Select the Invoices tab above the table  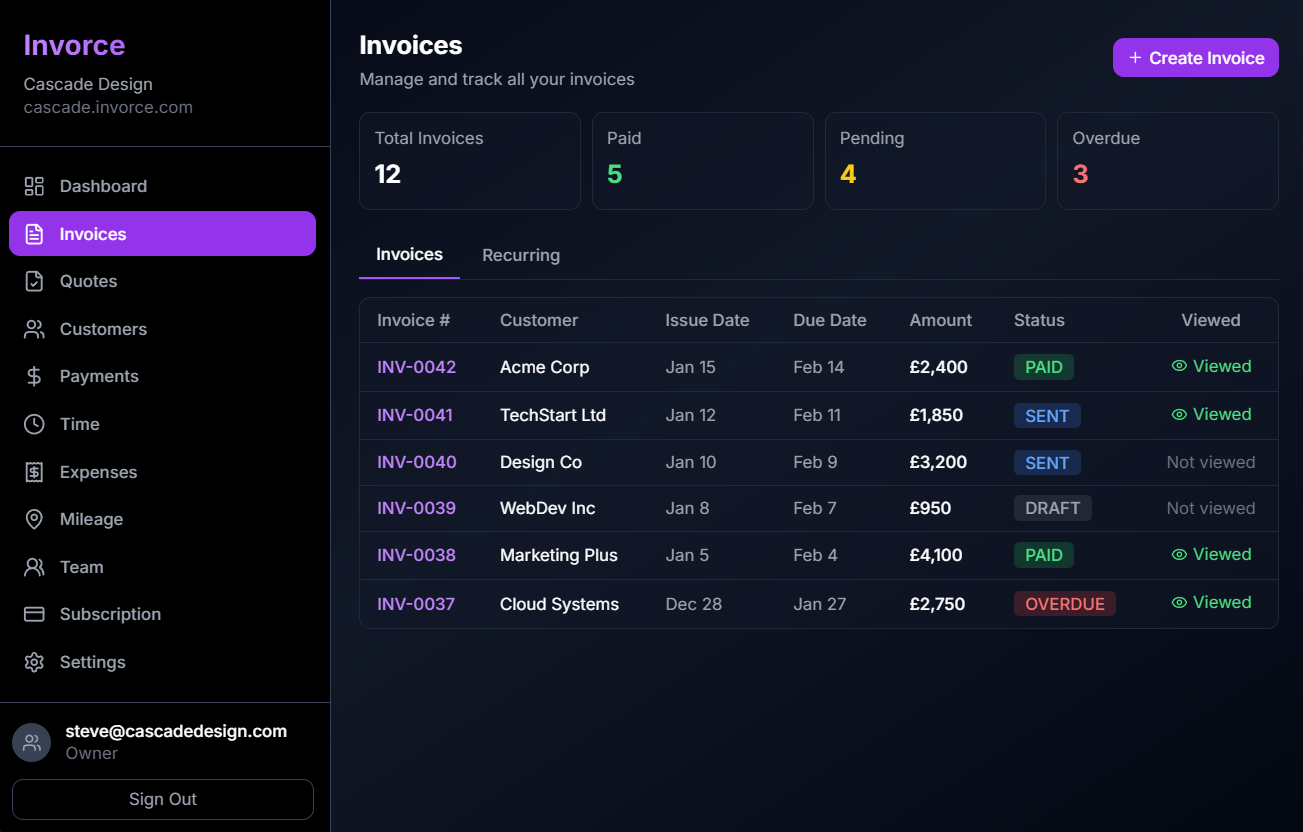[x=409, y=255]
